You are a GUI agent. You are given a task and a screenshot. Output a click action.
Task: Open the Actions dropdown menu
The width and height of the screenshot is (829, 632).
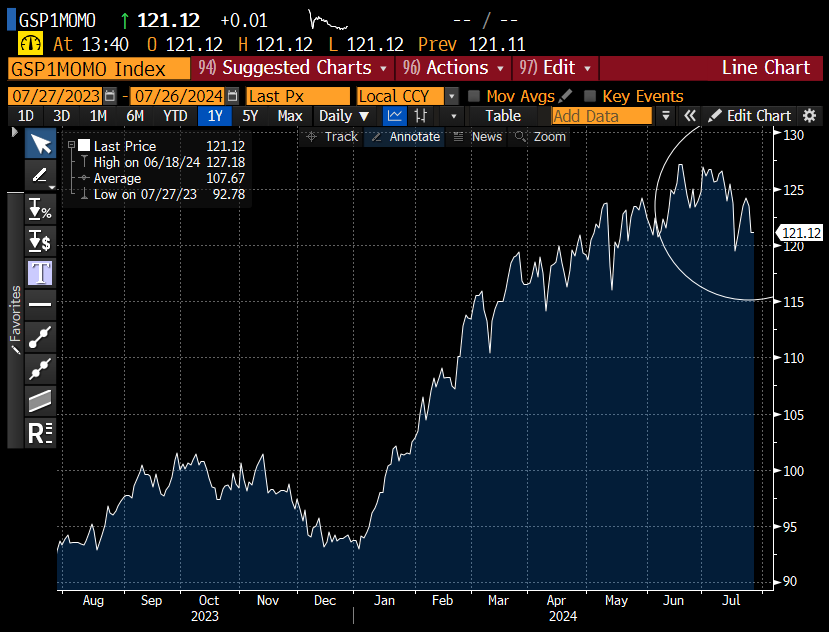(x=453, y=68)
